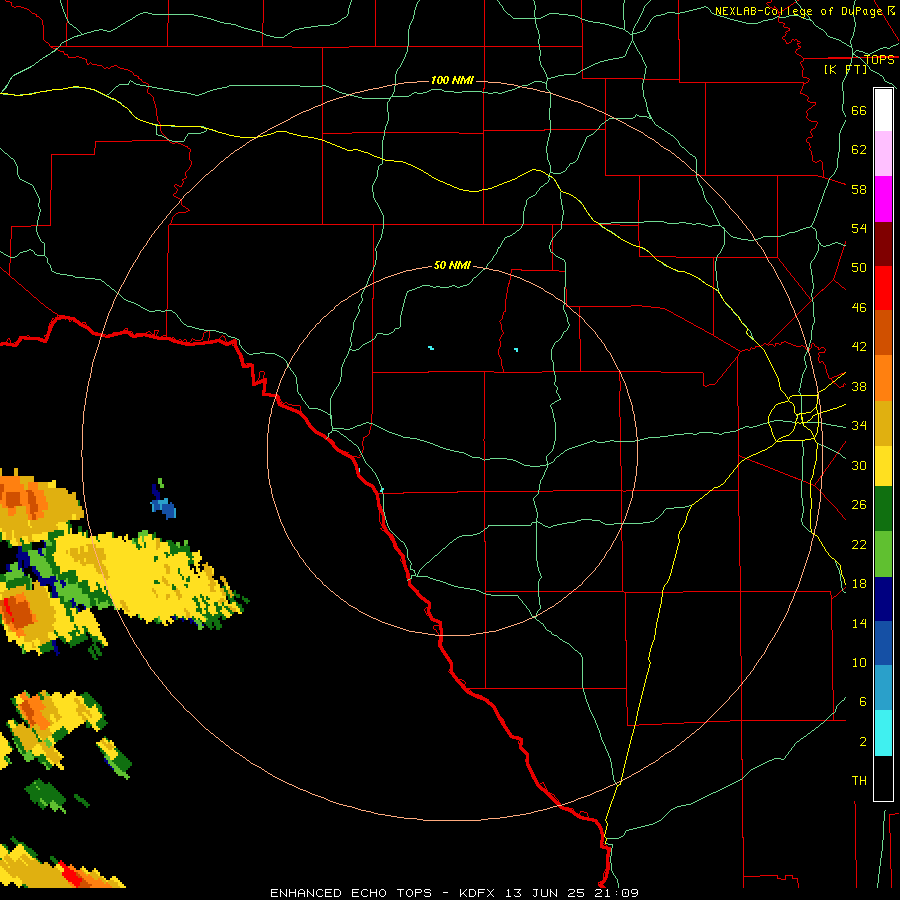Click the "TH" threshold label

(x=859, y=781)
